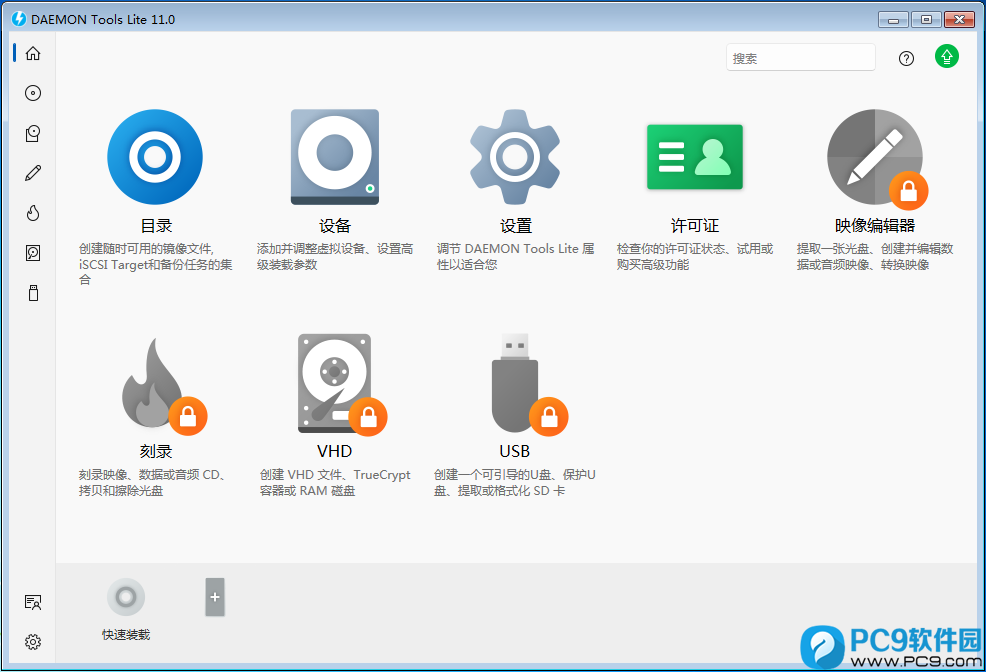This screenshot has height=672, width=986.
Task: Click description 创建一个可引导的U盘
Action: pos(514,482)
